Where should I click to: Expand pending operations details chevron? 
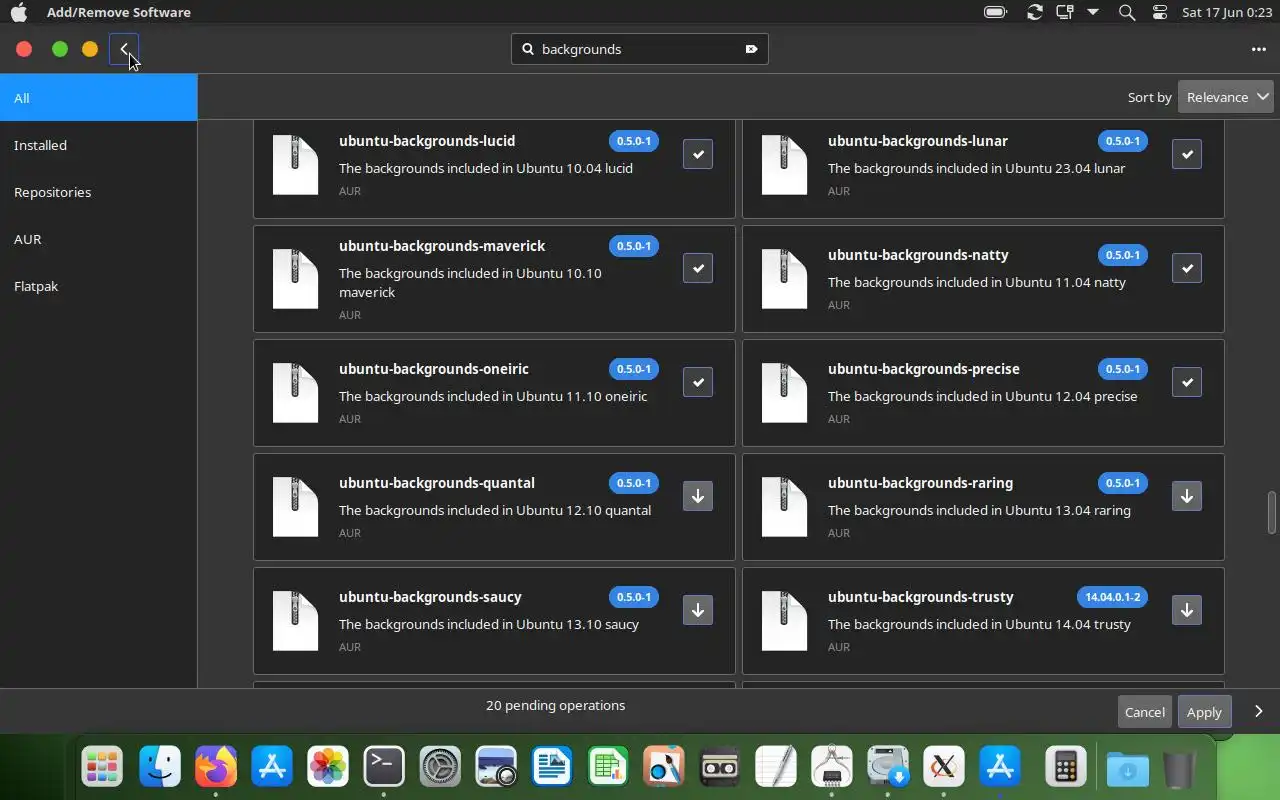[1258, 711]
